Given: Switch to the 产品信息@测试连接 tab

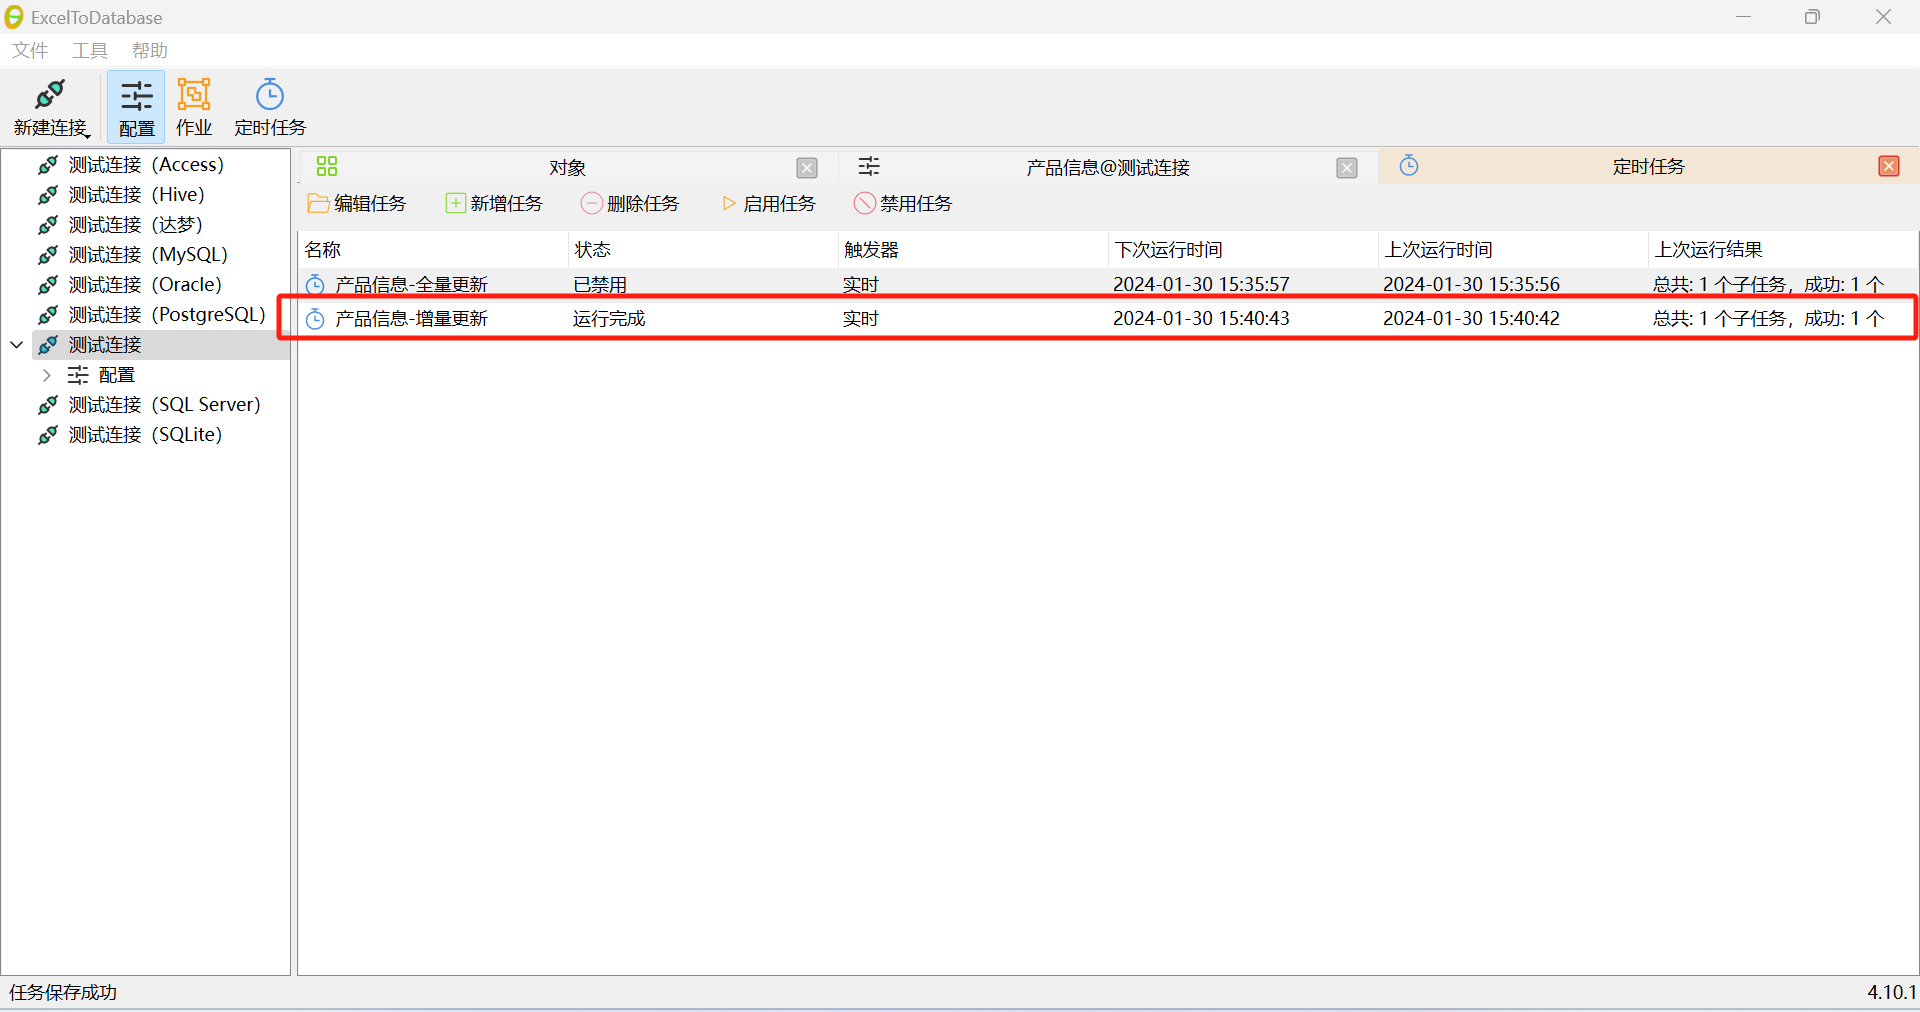Looking at the screenshot, I should pos(1107,167).
